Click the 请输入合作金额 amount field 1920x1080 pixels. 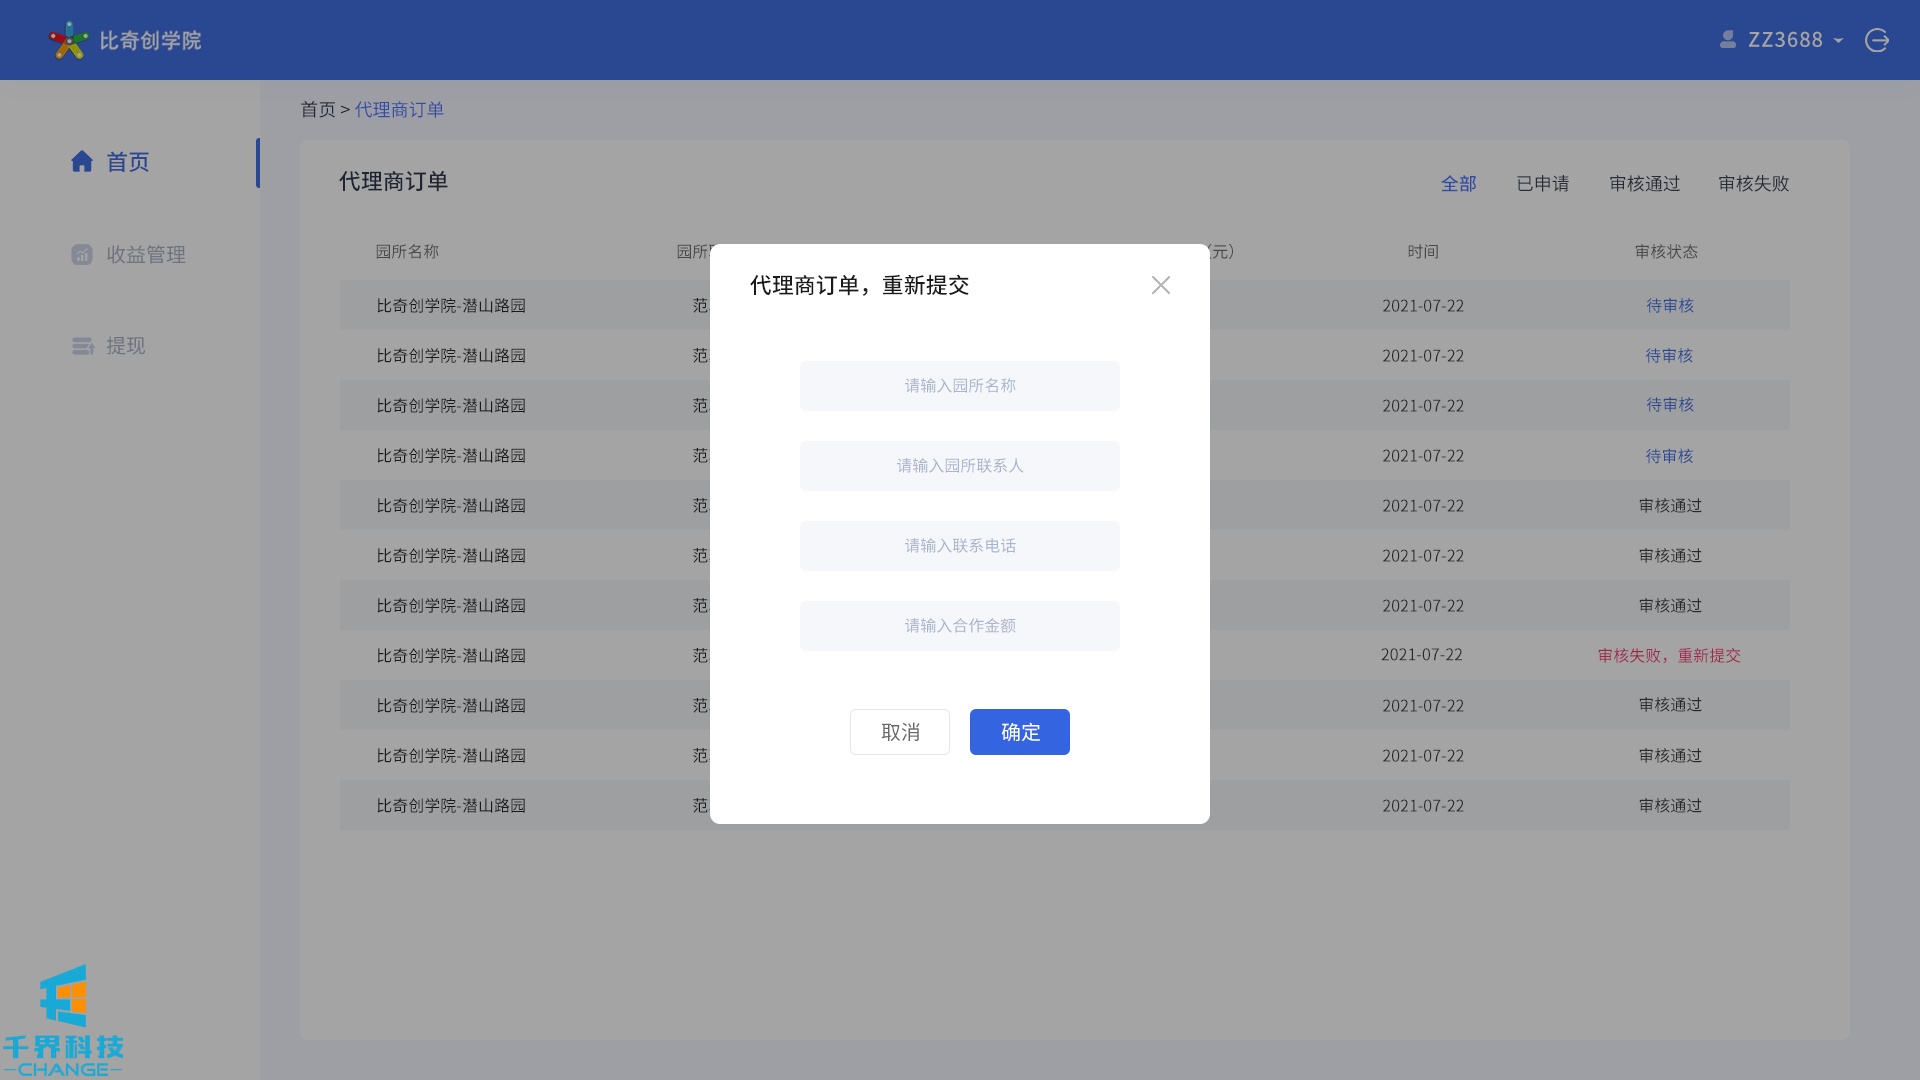coord(959,626)
